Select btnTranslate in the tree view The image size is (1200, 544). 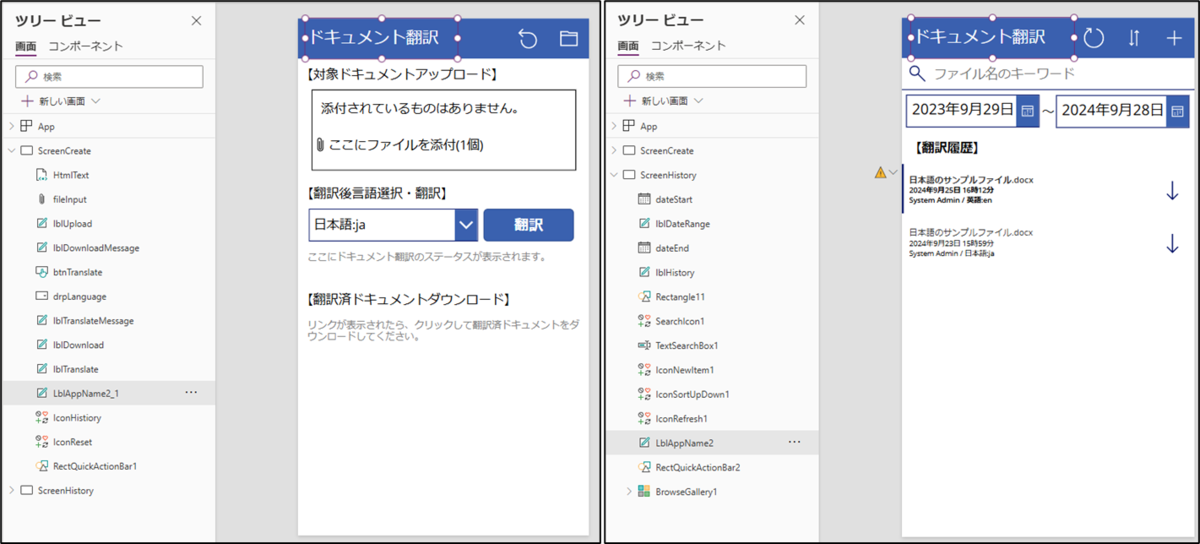pos(77,272)
